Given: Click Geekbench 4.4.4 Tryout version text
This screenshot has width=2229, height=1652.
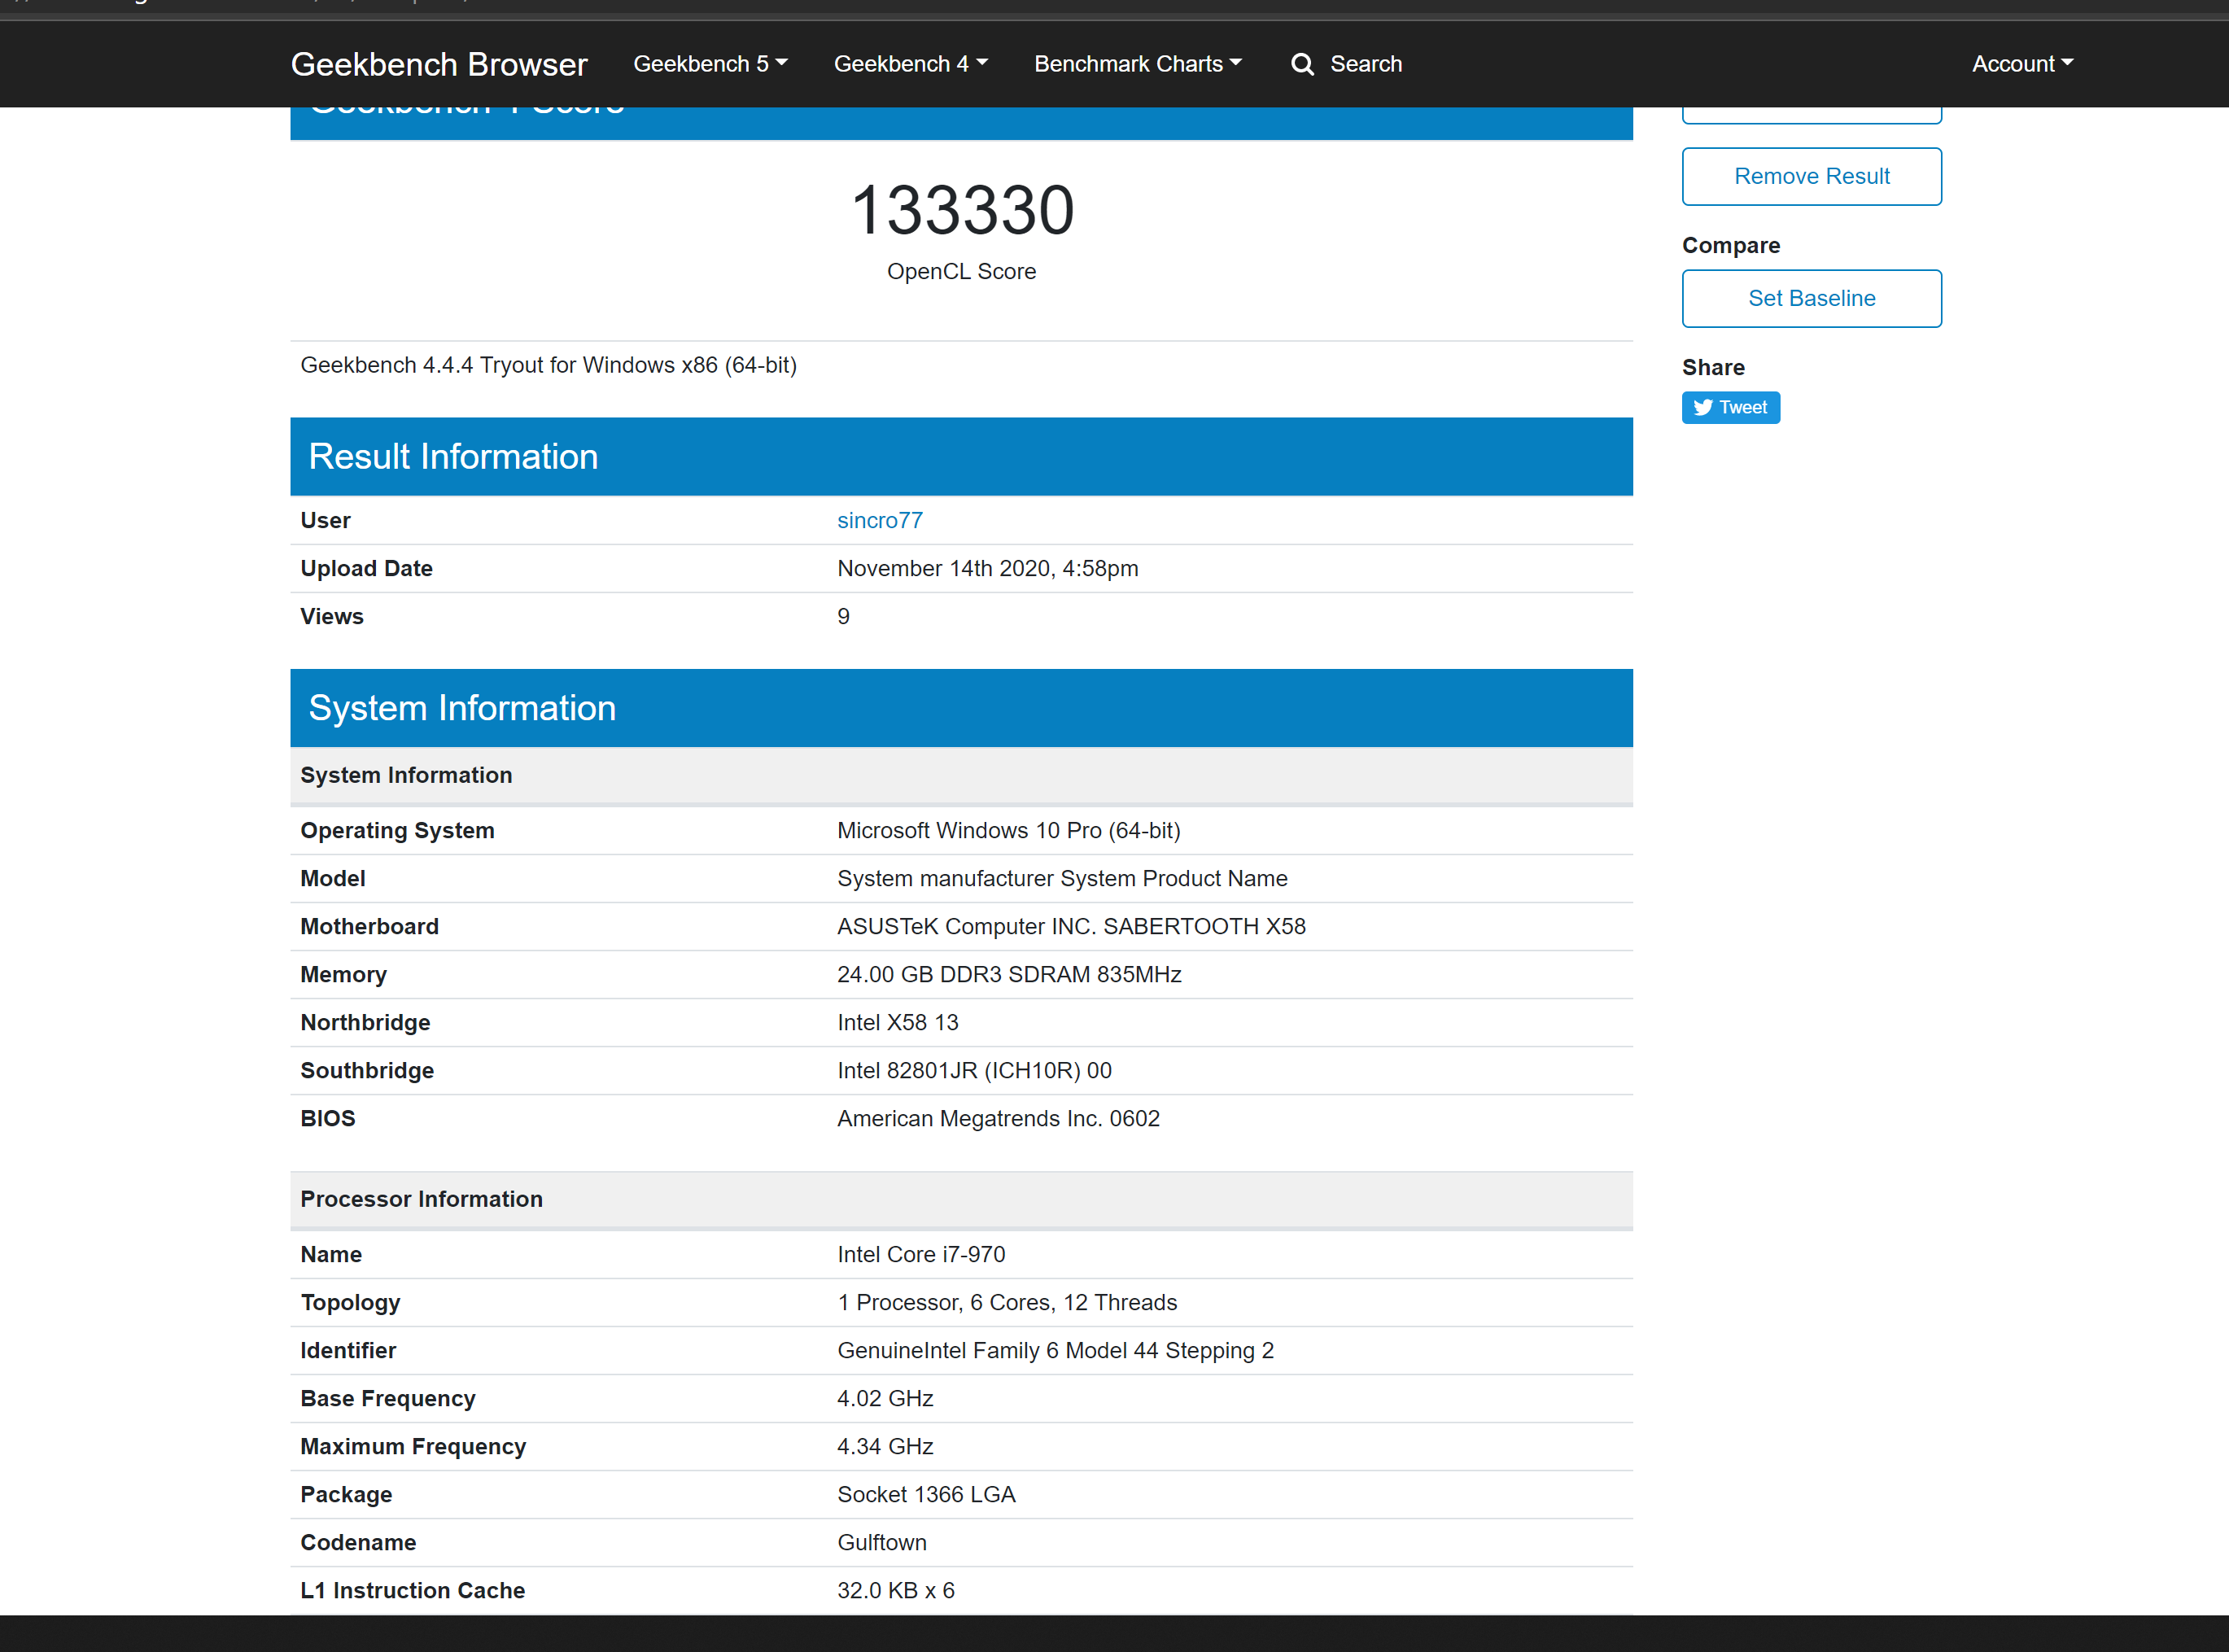Looking at the screenshot, I should pos(548,365).
